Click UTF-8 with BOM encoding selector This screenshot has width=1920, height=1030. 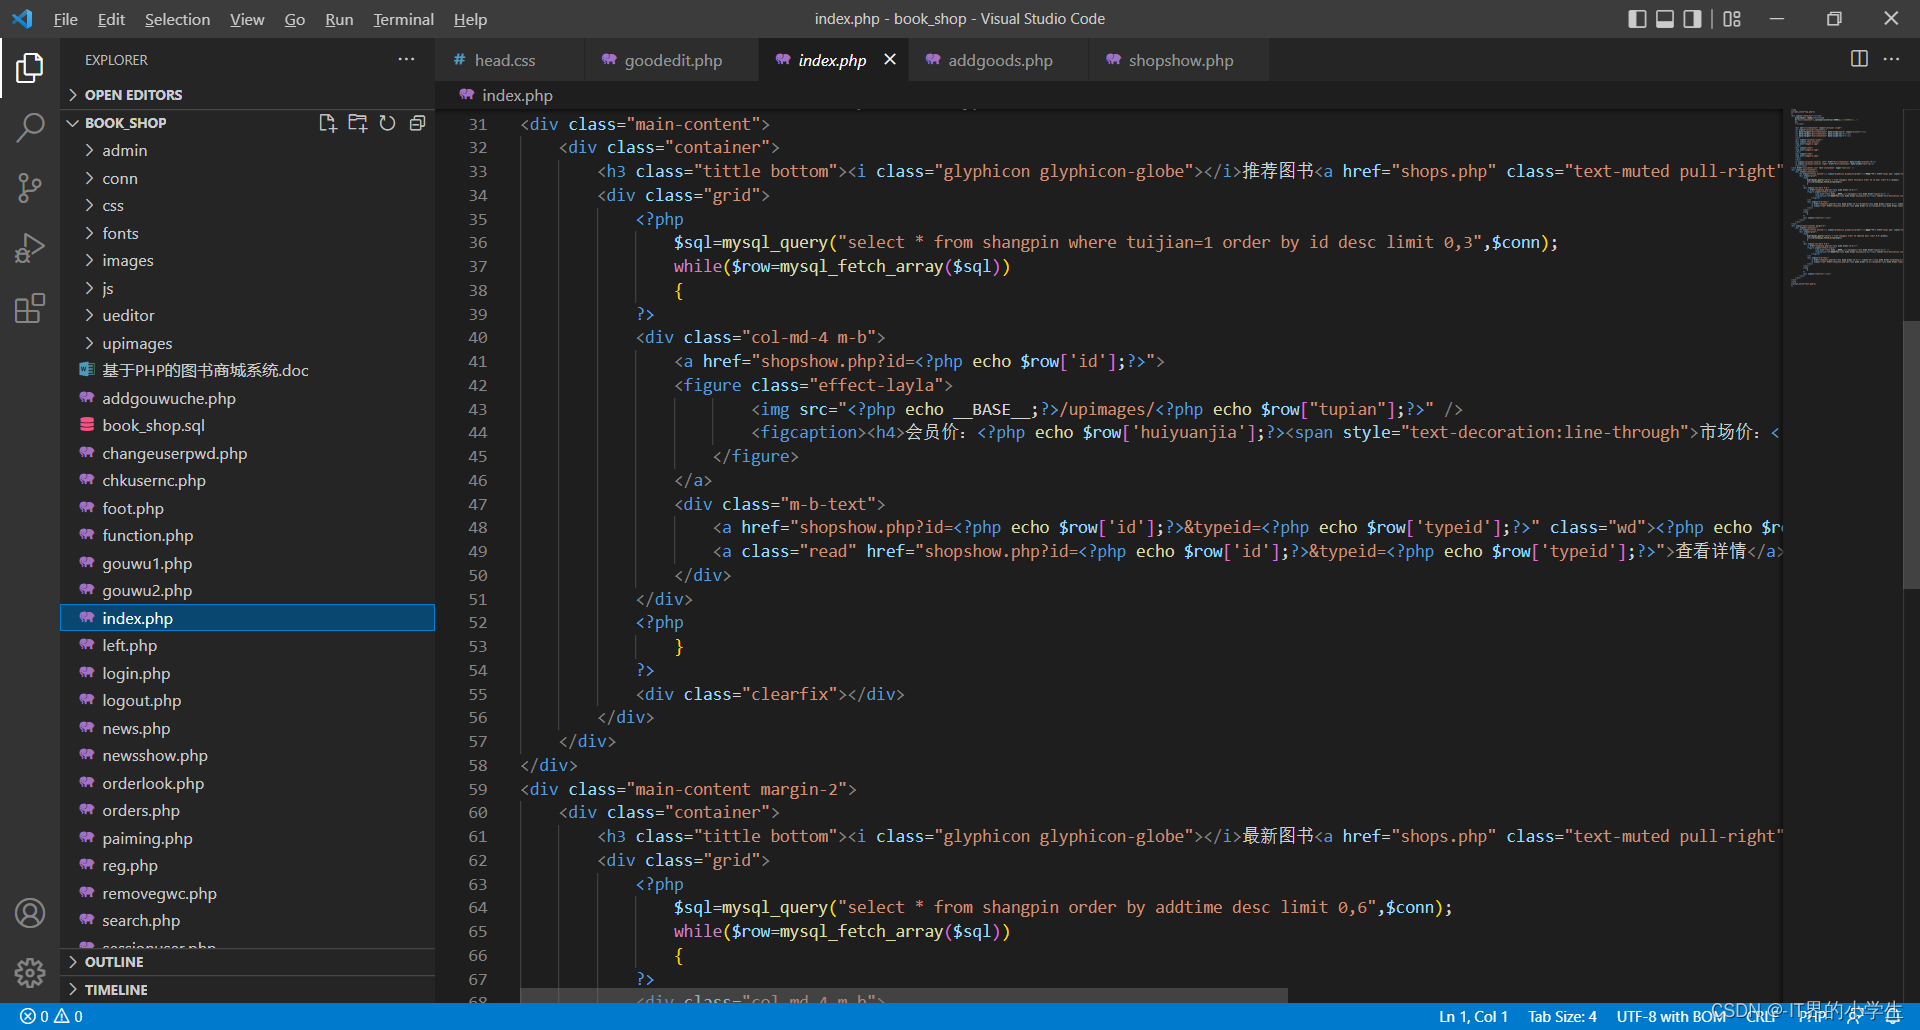pos(1671,1016)
